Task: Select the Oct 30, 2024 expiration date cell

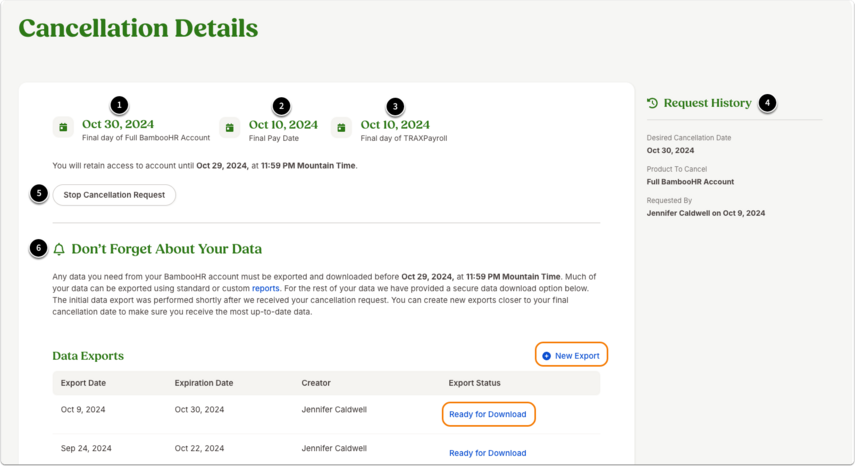Action: pos(200,409)
